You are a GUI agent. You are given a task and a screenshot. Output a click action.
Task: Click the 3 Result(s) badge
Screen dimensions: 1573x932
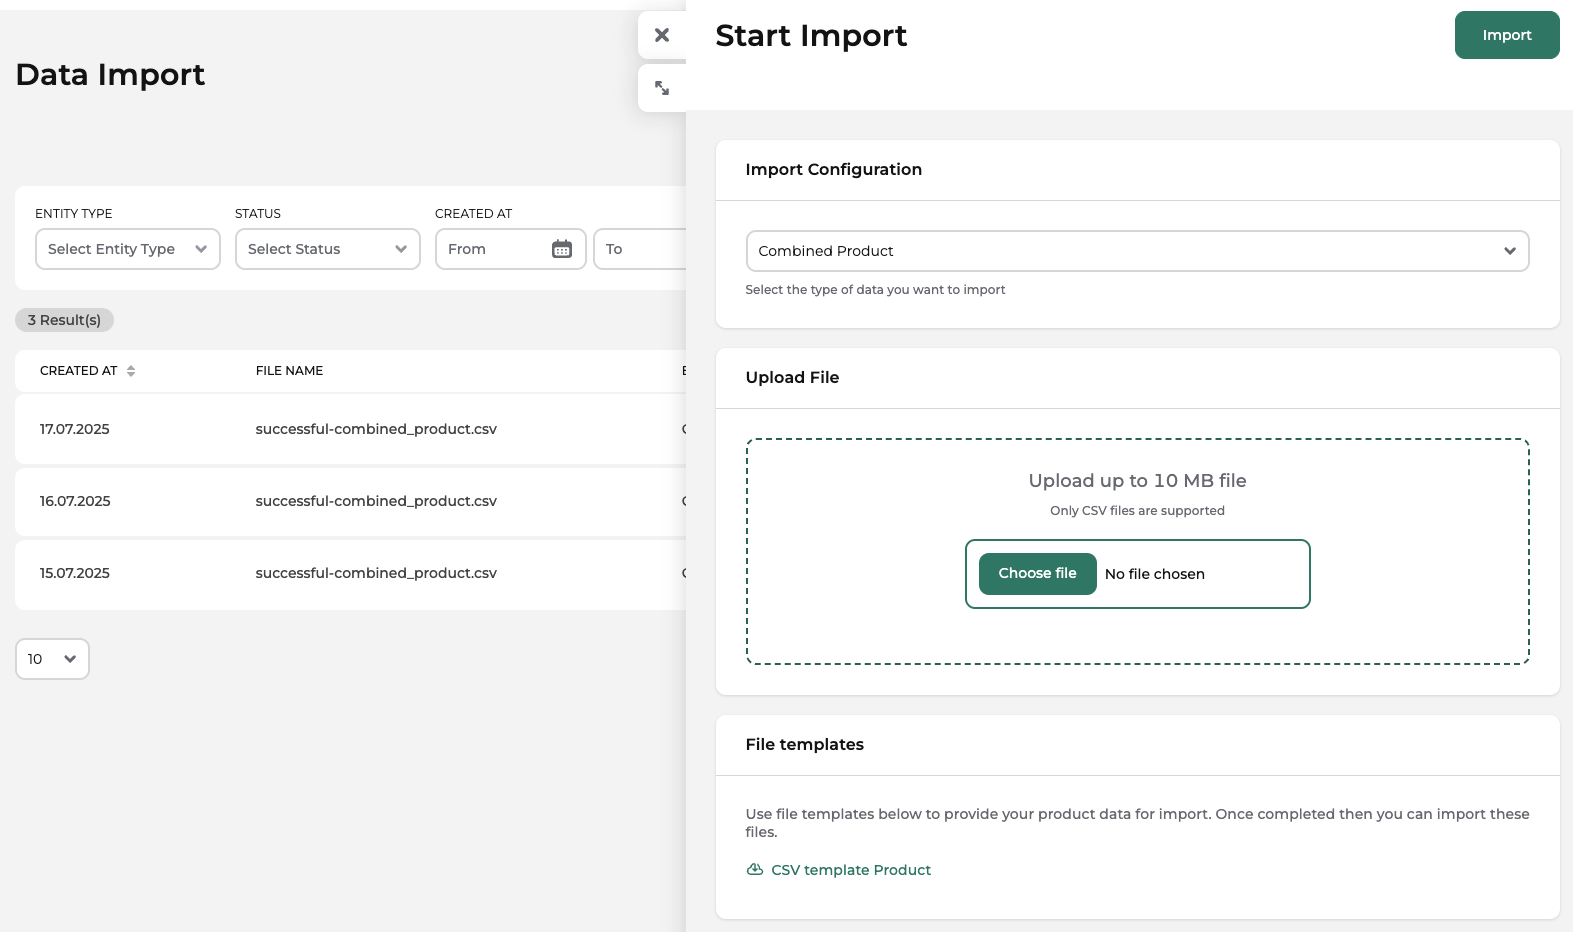(x=64, y=320)
